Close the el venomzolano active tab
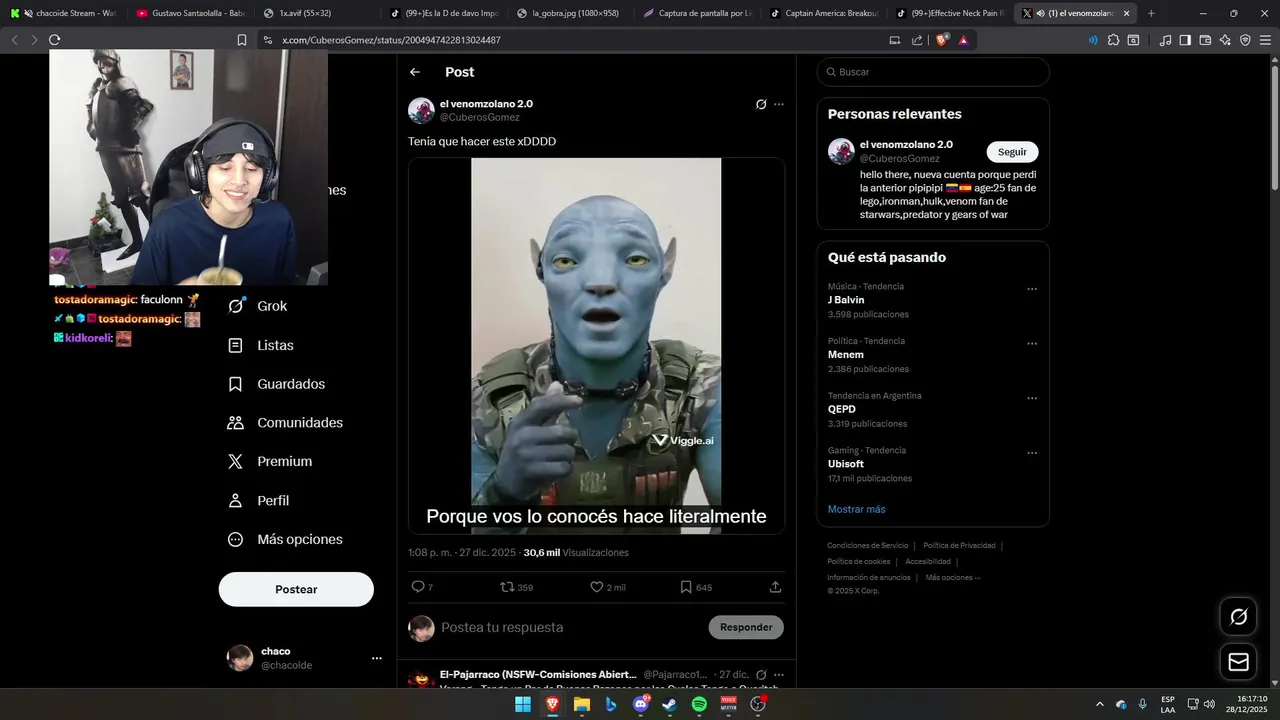The height and width of the screenshot is (720, 1280). click(1127, 13)
